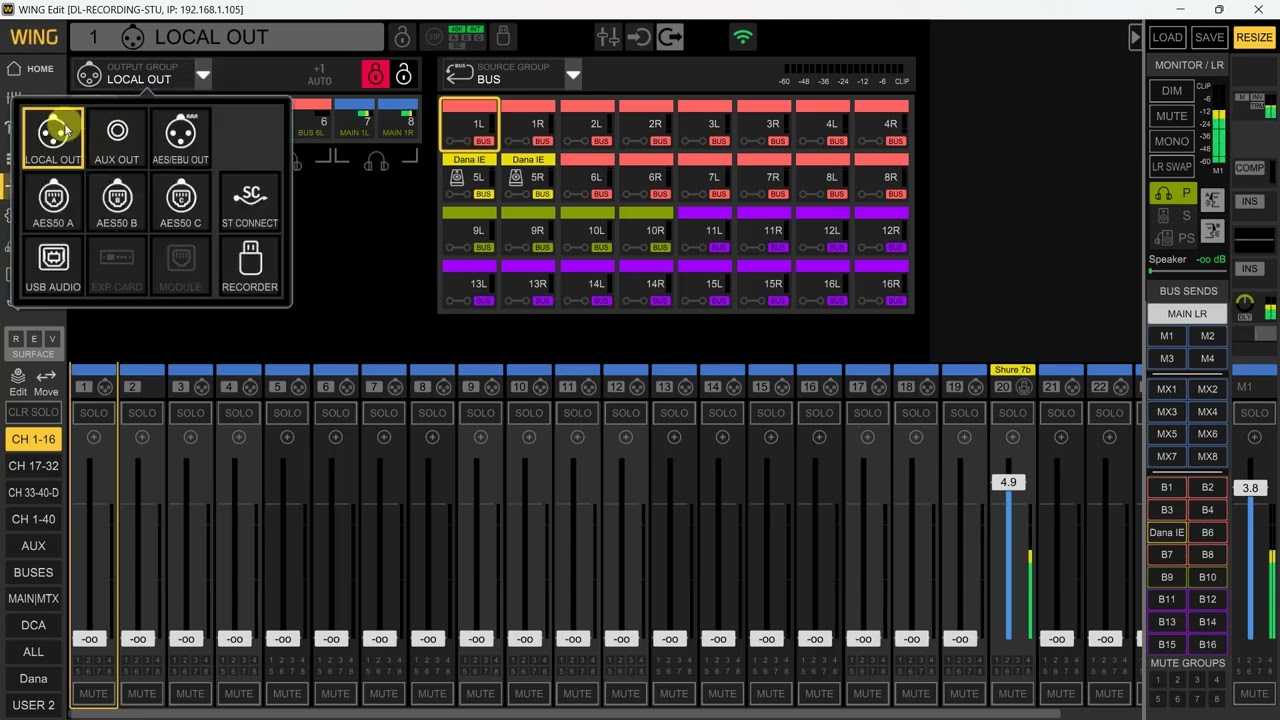Switch to BUSES layer

point(33,573)
